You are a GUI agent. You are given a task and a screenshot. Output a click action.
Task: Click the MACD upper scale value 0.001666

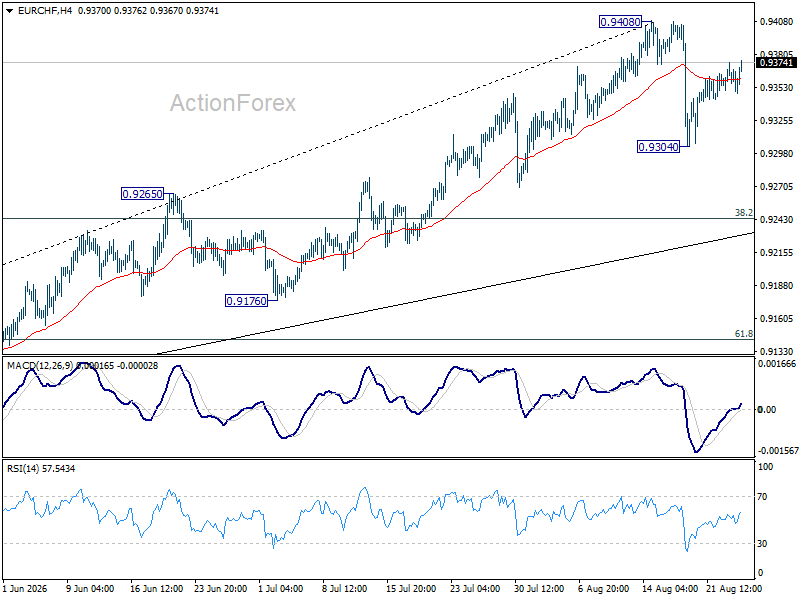pyautogui.click(x=777, y=364)
